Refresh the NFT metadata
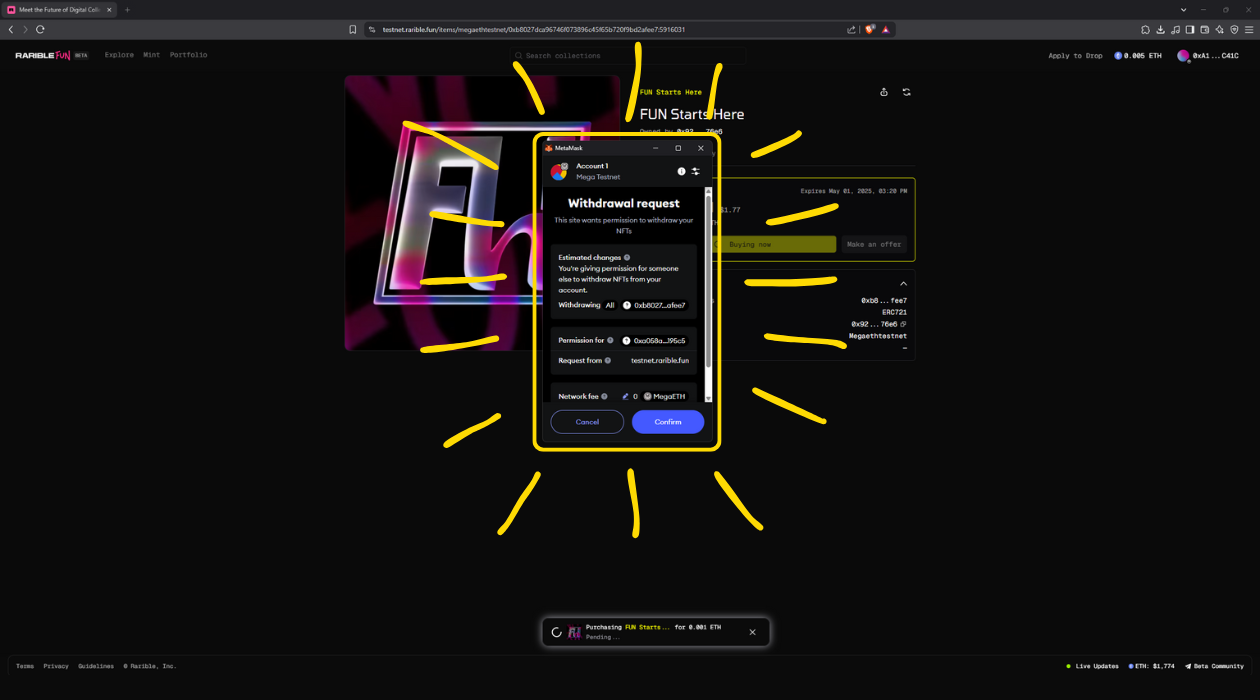The image size is (1260, 700). point(907,92)
